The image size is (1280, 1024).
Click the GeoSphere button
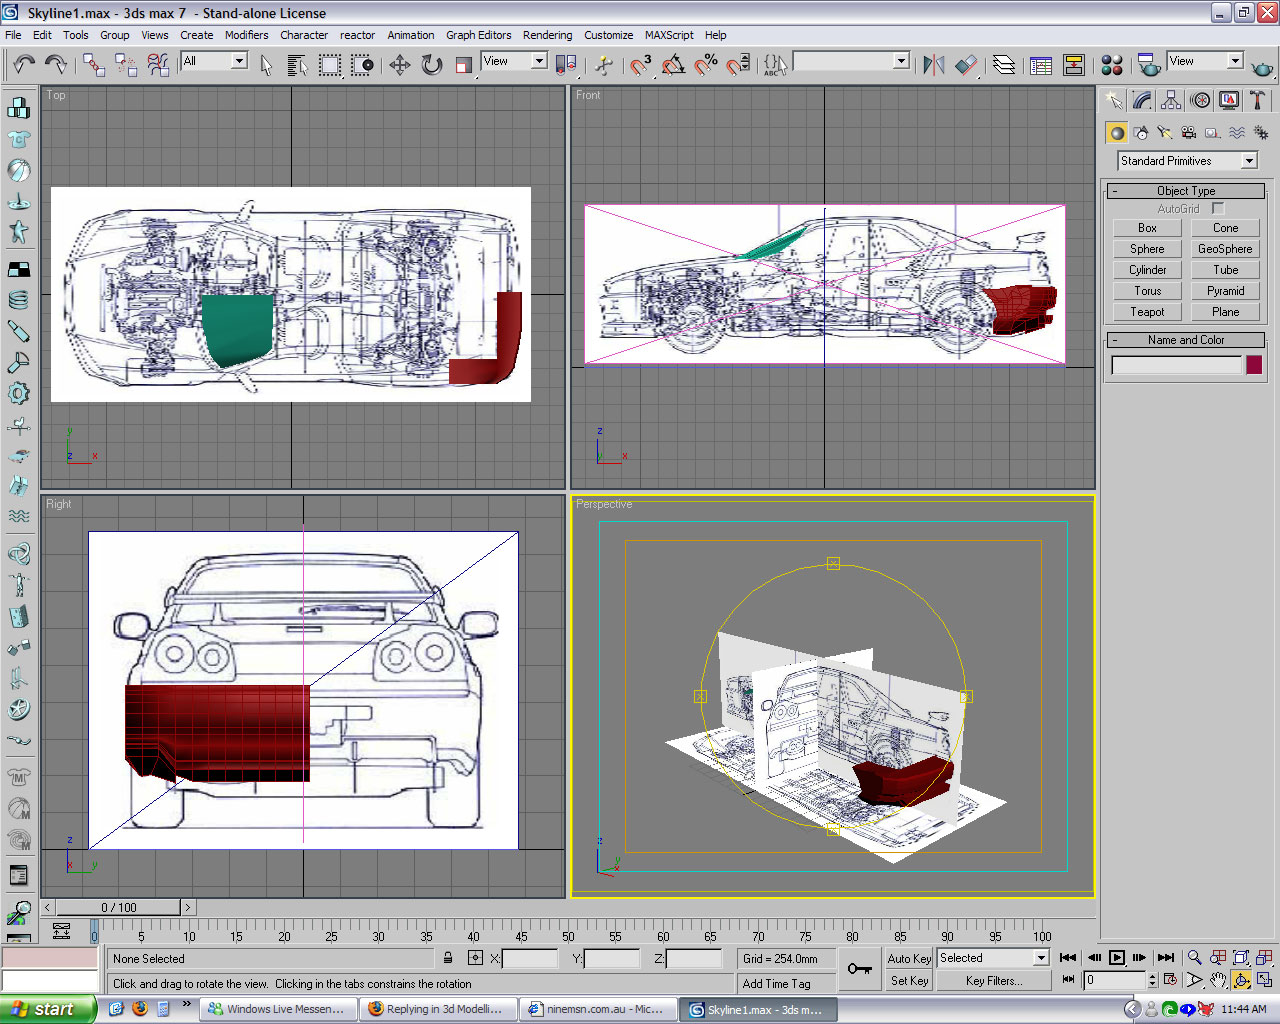[1225, 249]
